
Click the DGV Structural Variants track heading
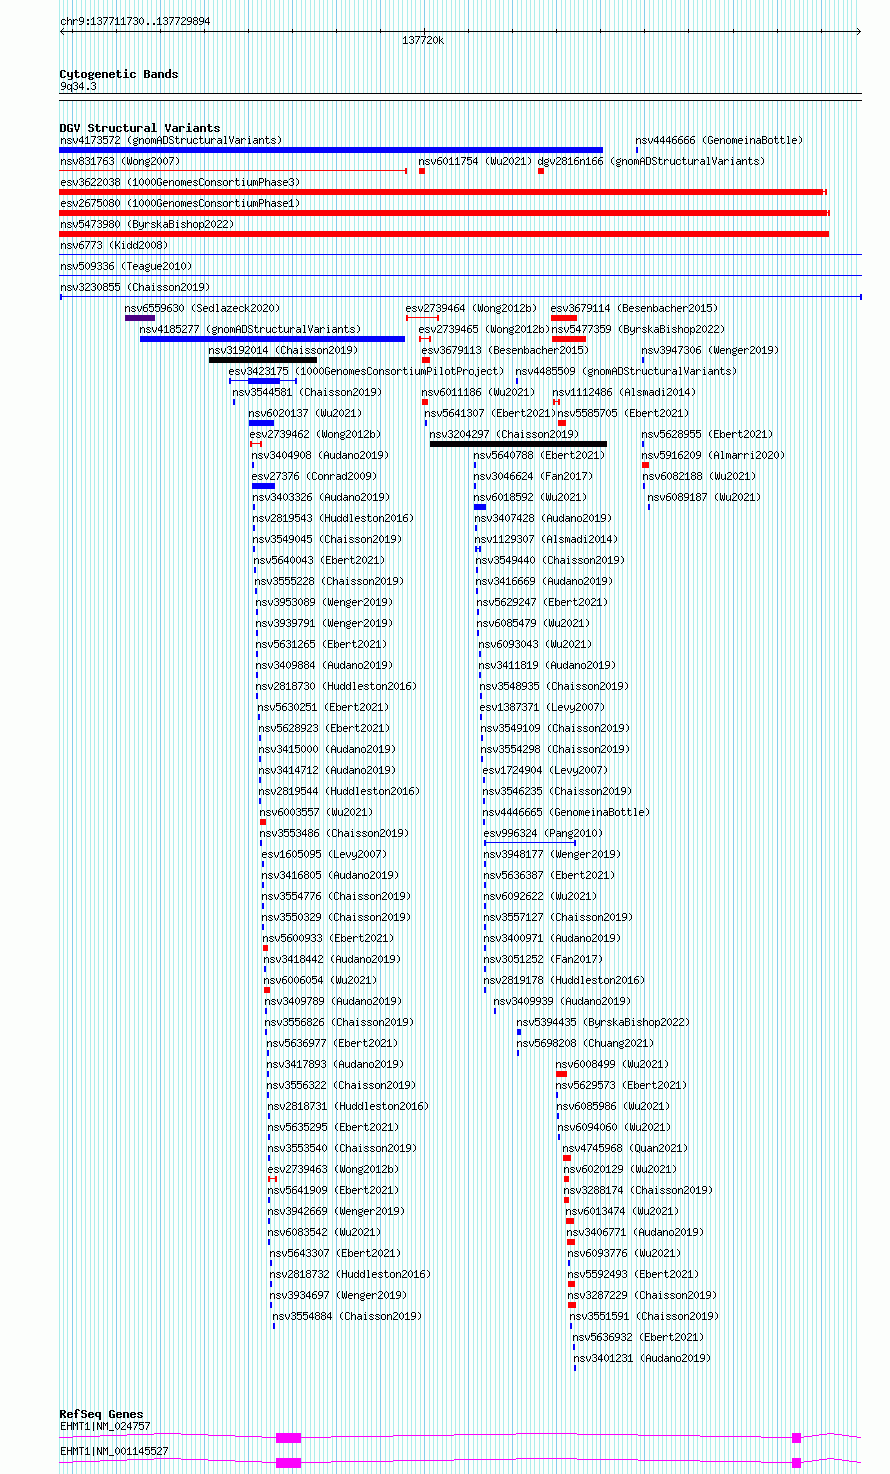click(x=140, y=128)
